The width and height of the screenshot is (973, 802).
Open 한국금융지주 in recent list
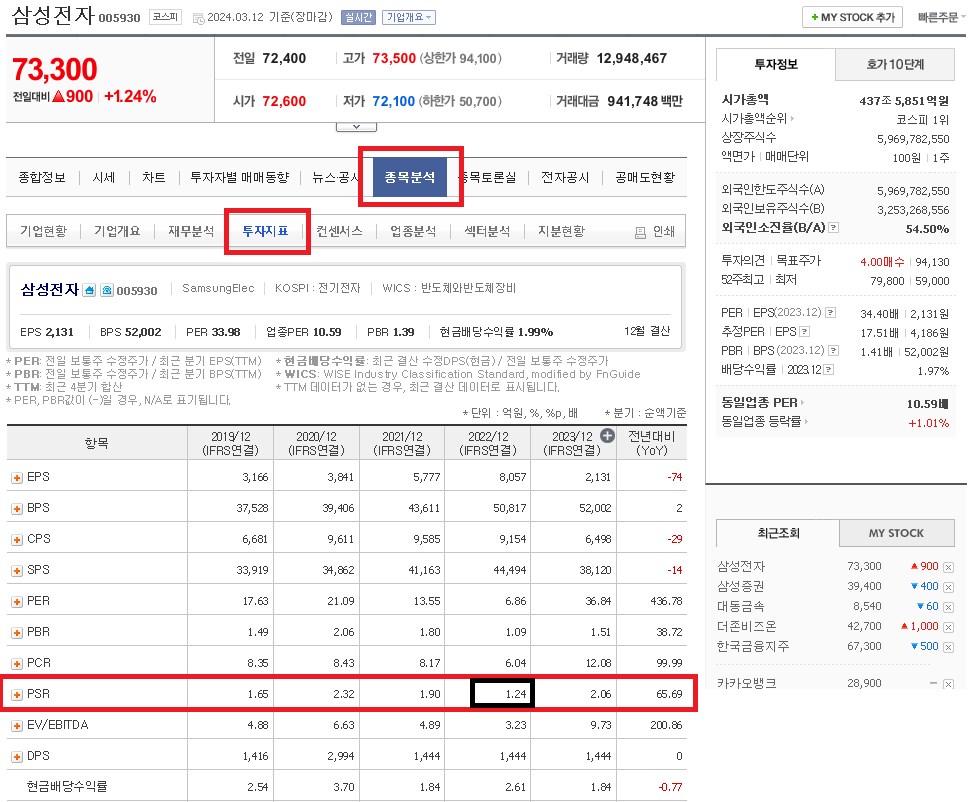tap(753, 647)
